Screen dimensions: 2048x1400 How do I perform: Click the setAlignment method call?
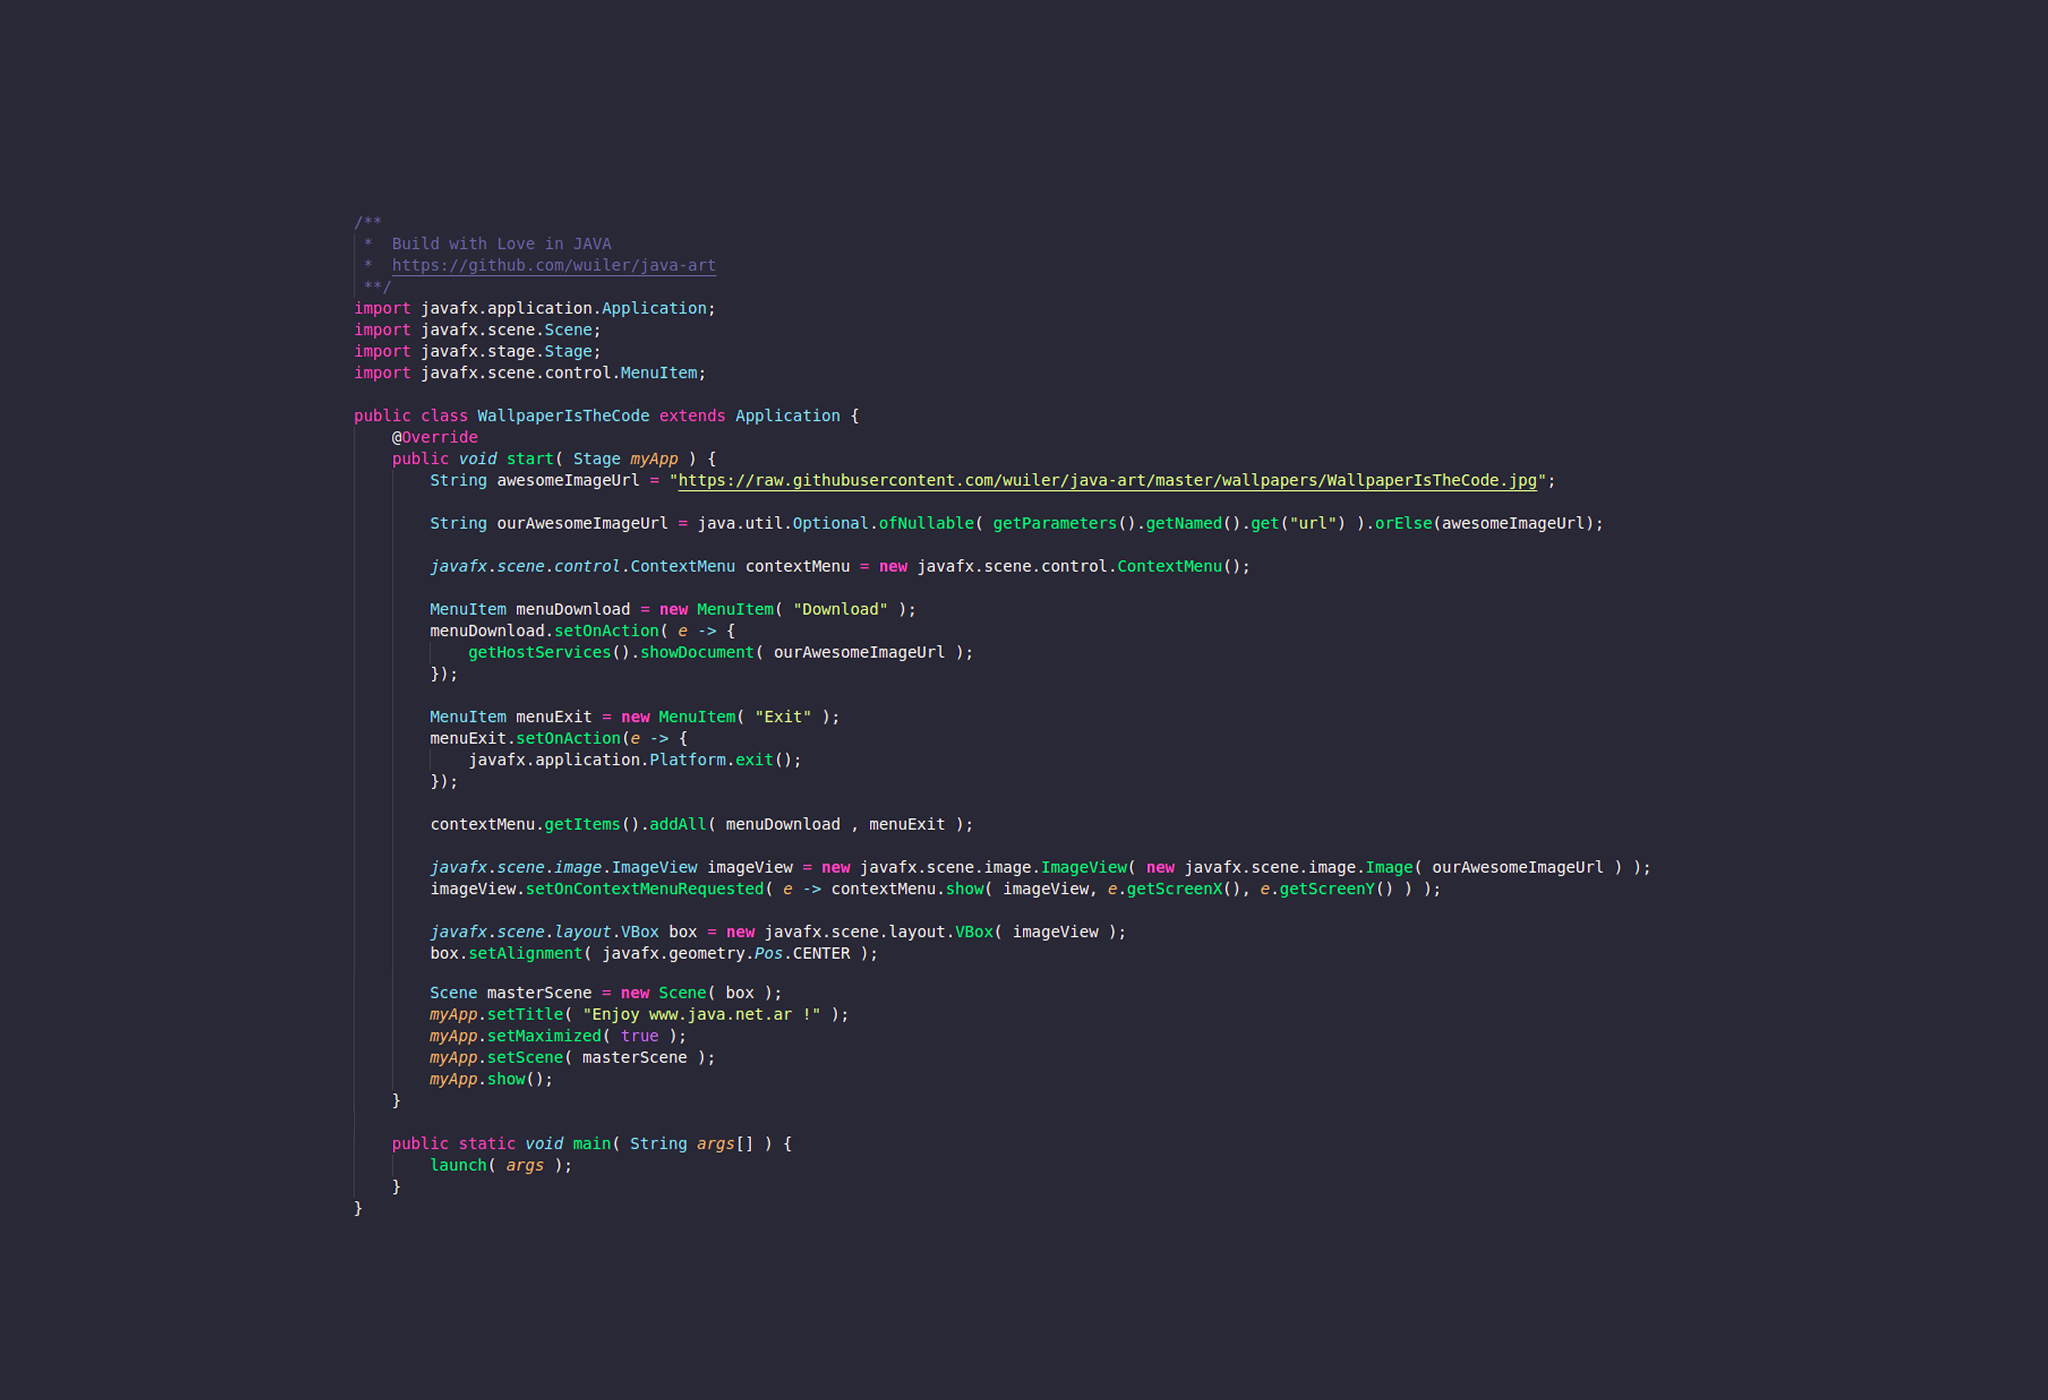click(x=525, y=954)
